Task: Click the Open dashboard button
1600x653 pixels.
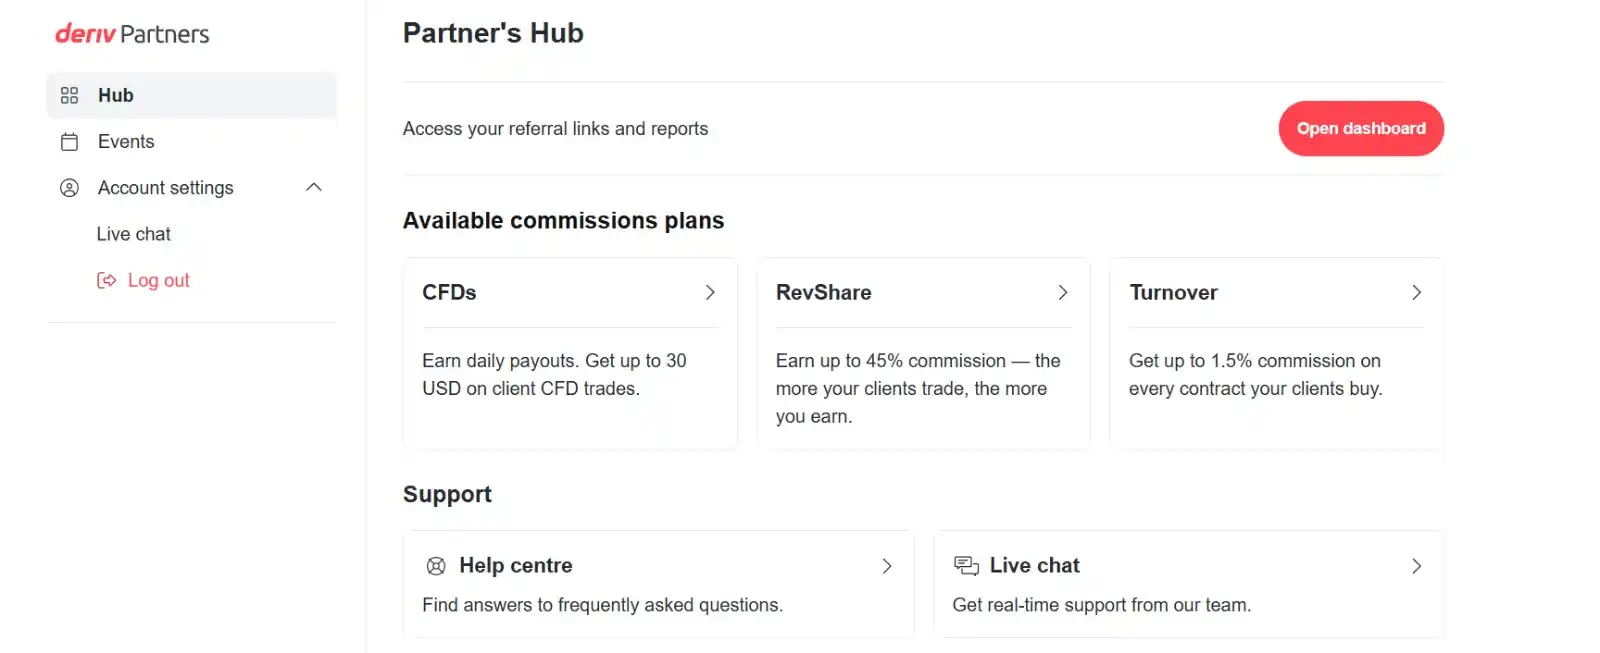Action: tap(1361, 128)
